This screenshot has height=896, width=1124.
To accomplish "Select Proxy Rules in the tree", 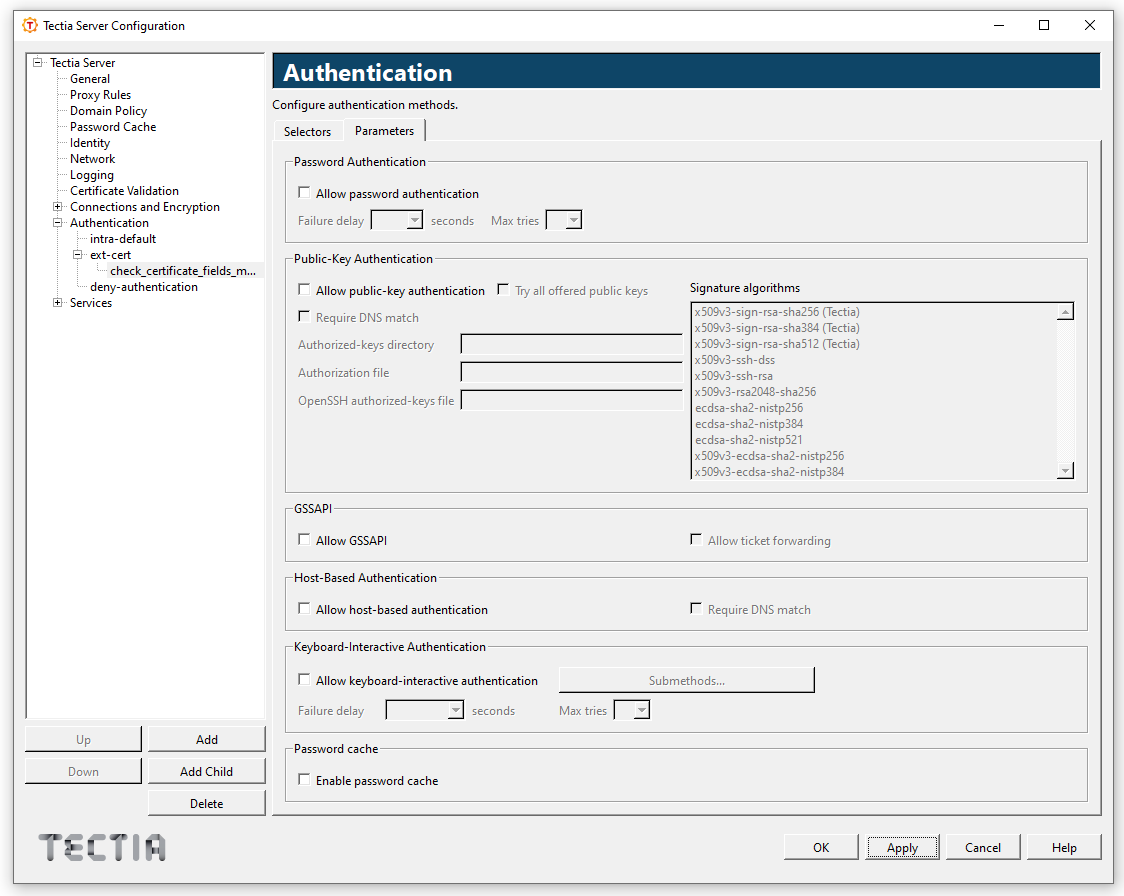I will click(100, 95).
